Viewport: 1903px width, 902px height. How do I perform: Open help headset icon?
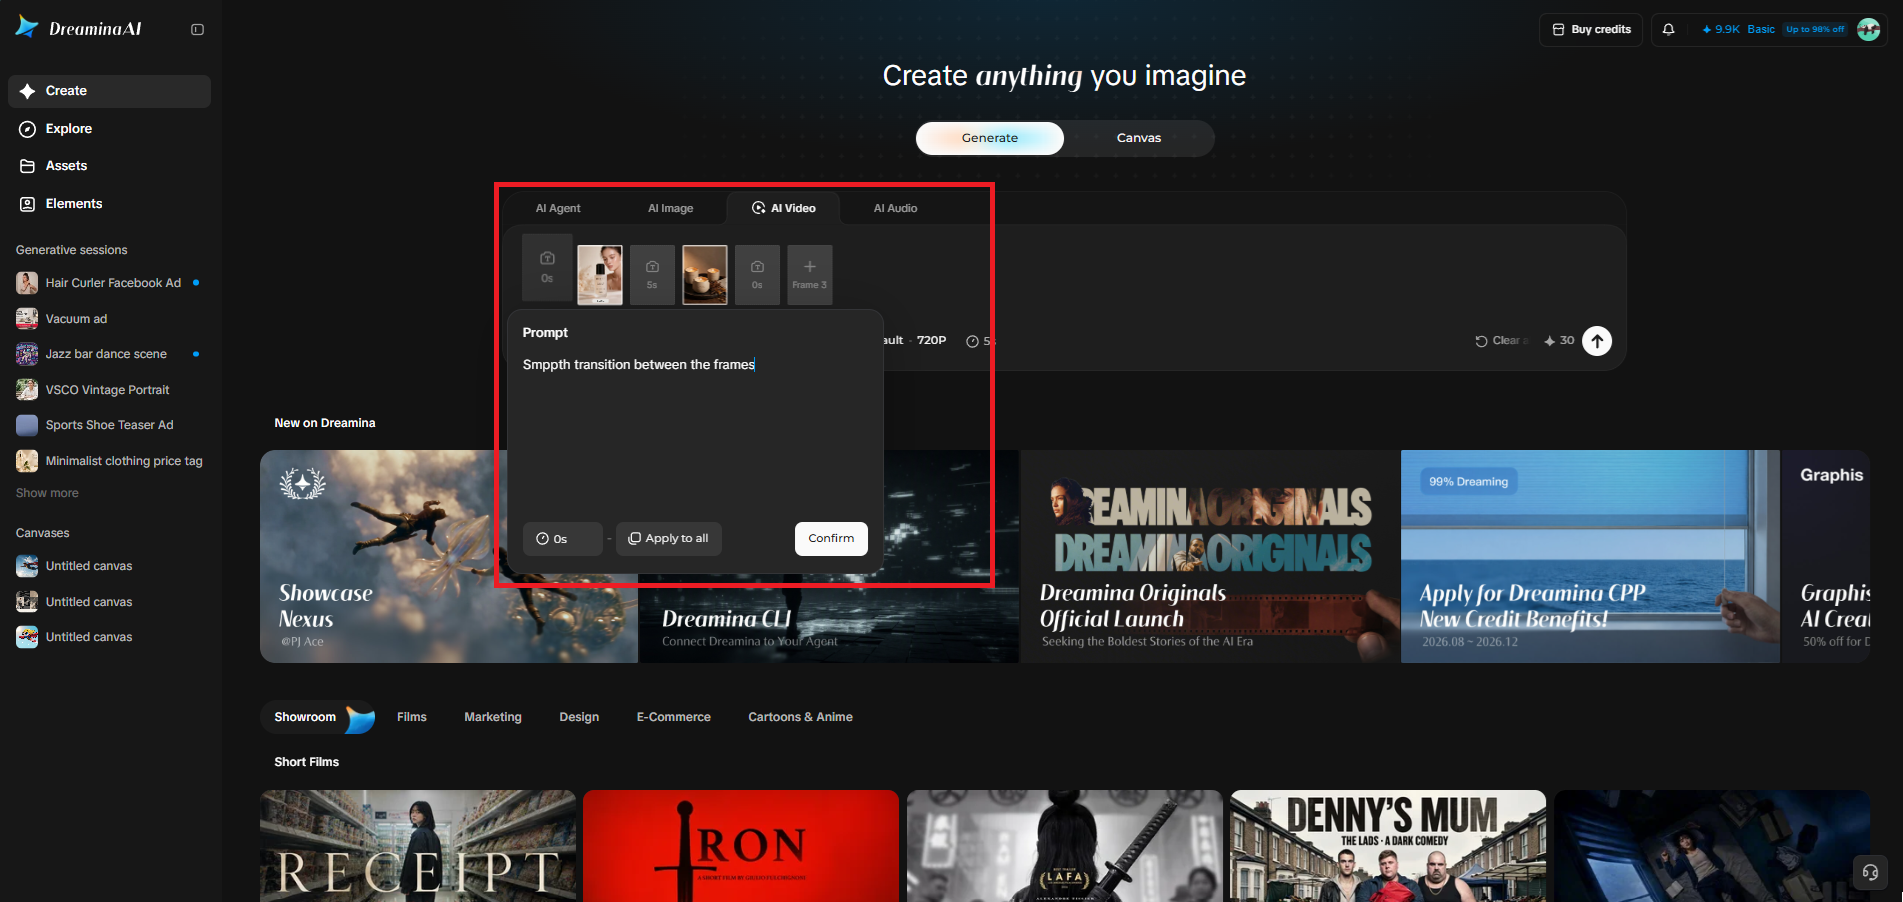point(1870,872)
